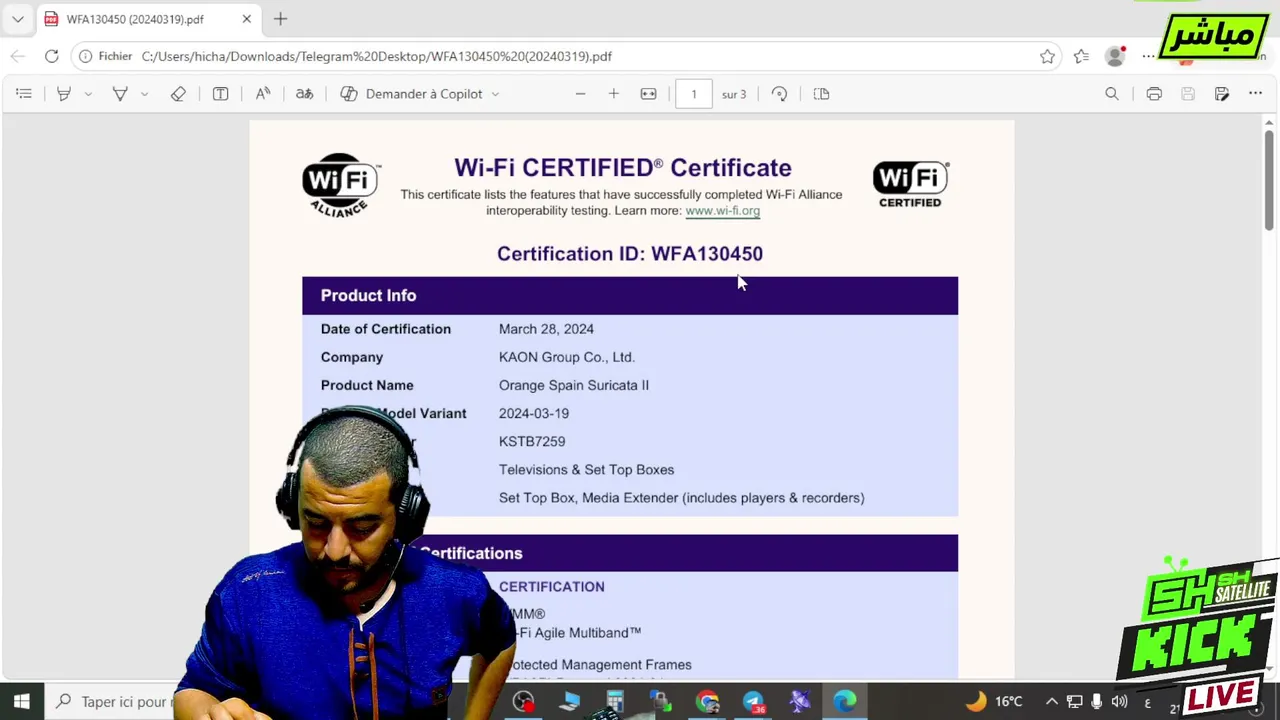Click Orange Spain Suricata II product name
This screenshot has height=720, width=1280.
pos(574,385)
